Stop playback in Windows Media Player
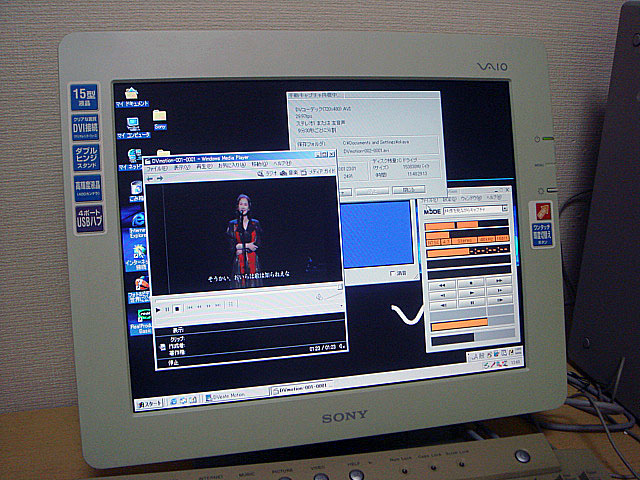This screenshot has width=640, height=480. click(177, 309)
